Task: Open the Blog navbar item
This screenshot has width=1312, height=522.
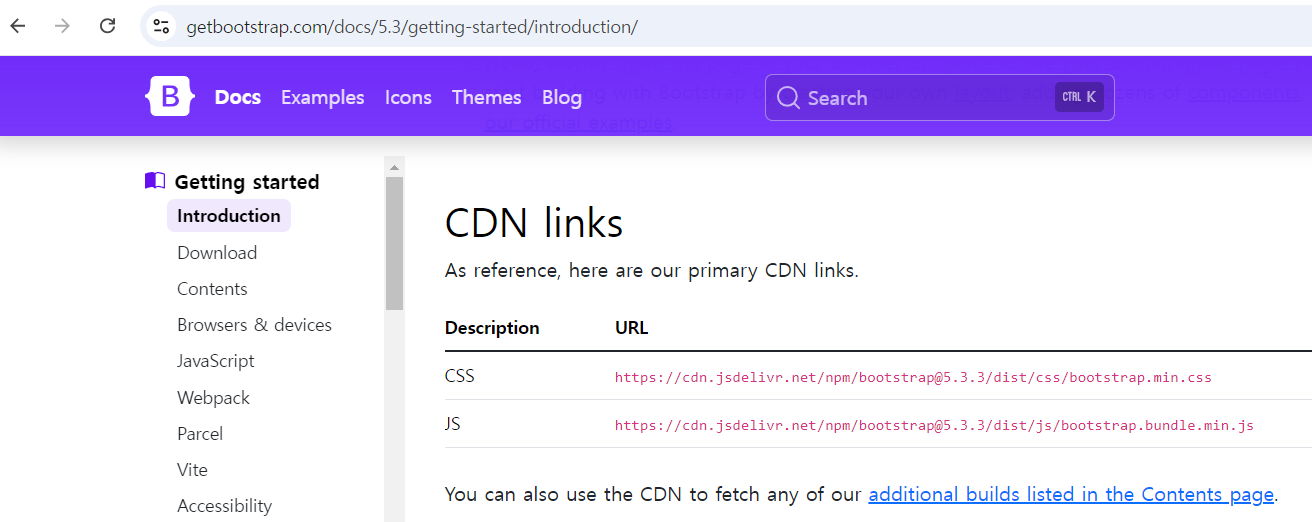Action: (x=562, y=97)
